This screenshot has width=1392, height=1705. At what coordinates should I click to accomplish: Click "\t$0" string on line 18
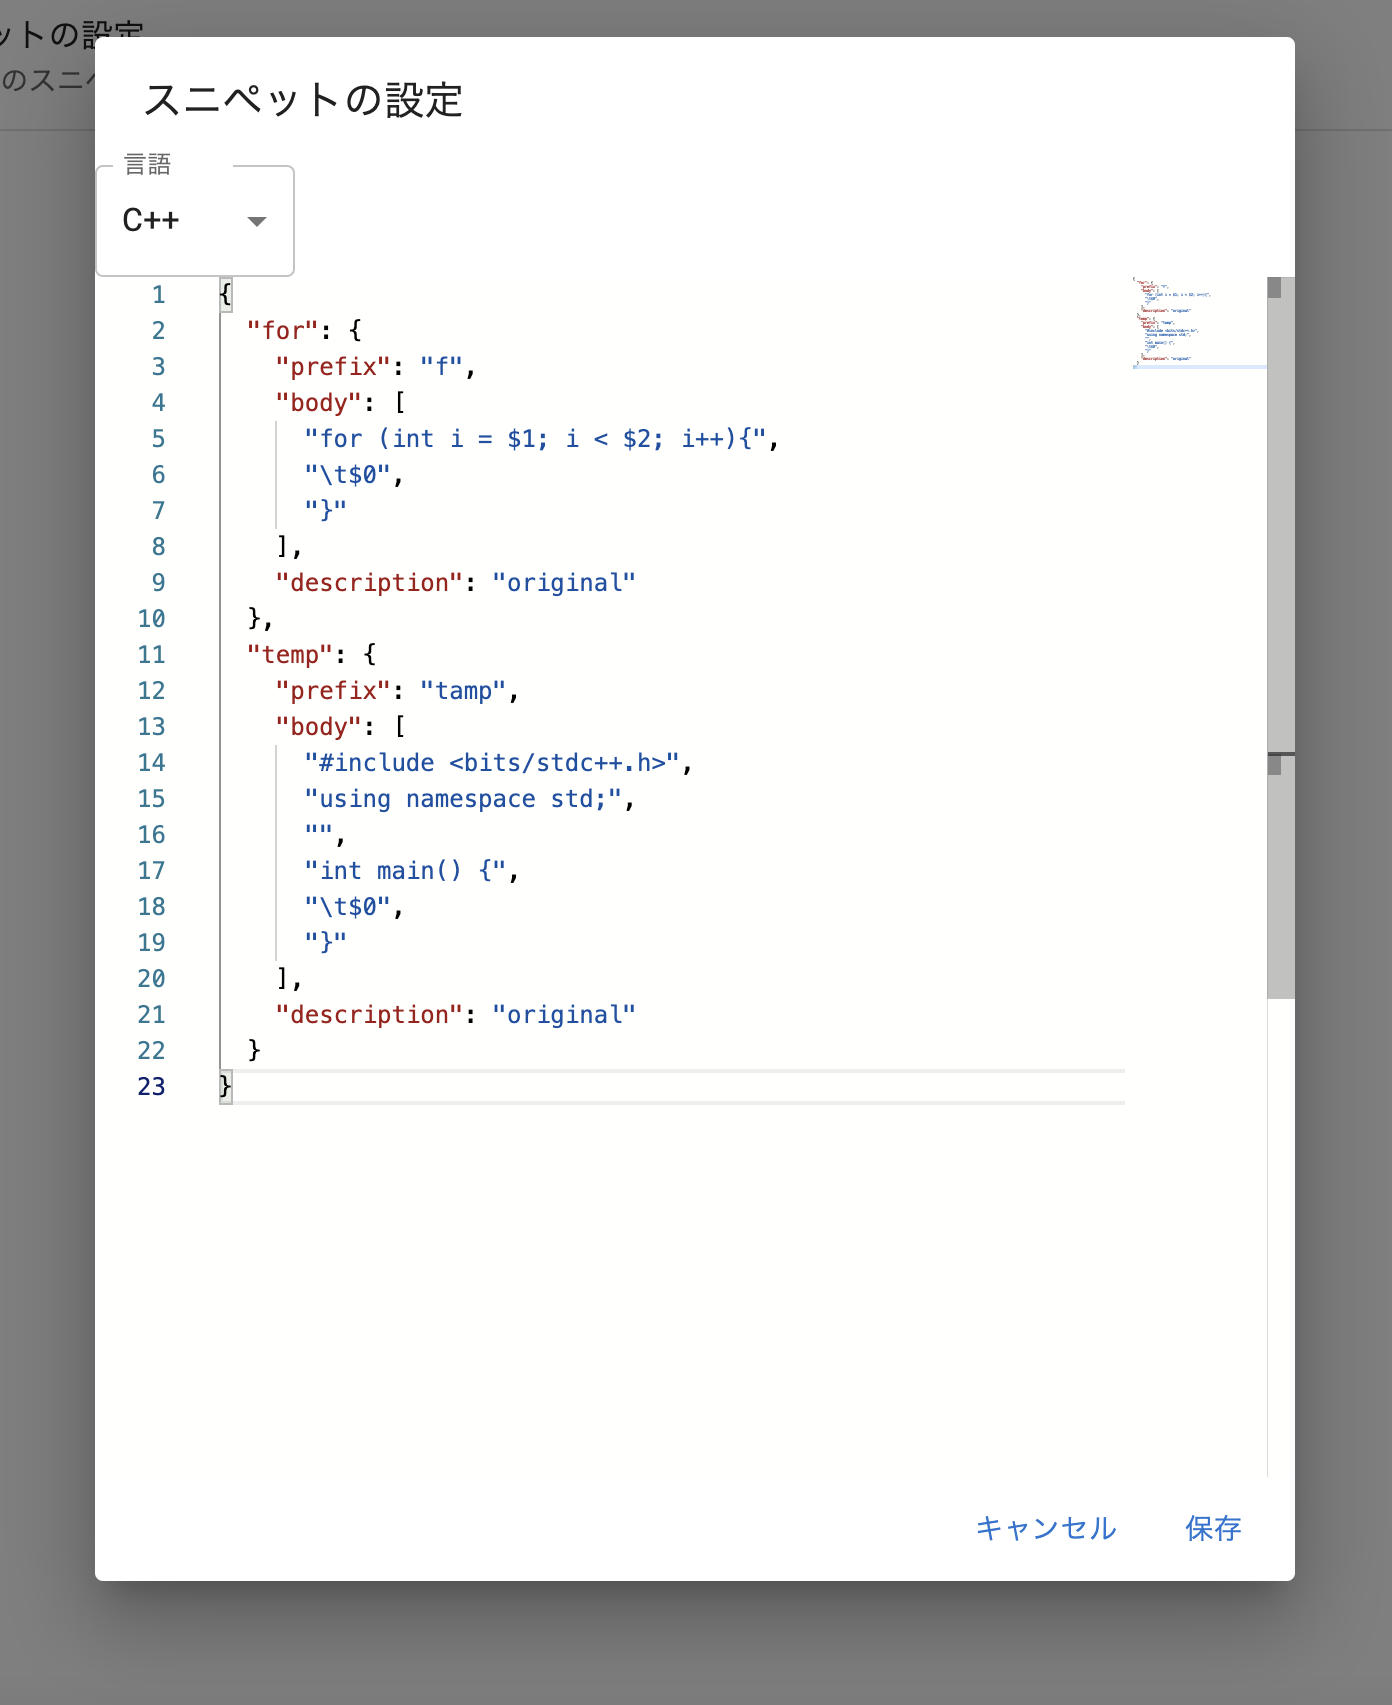(x=347, y=907)
